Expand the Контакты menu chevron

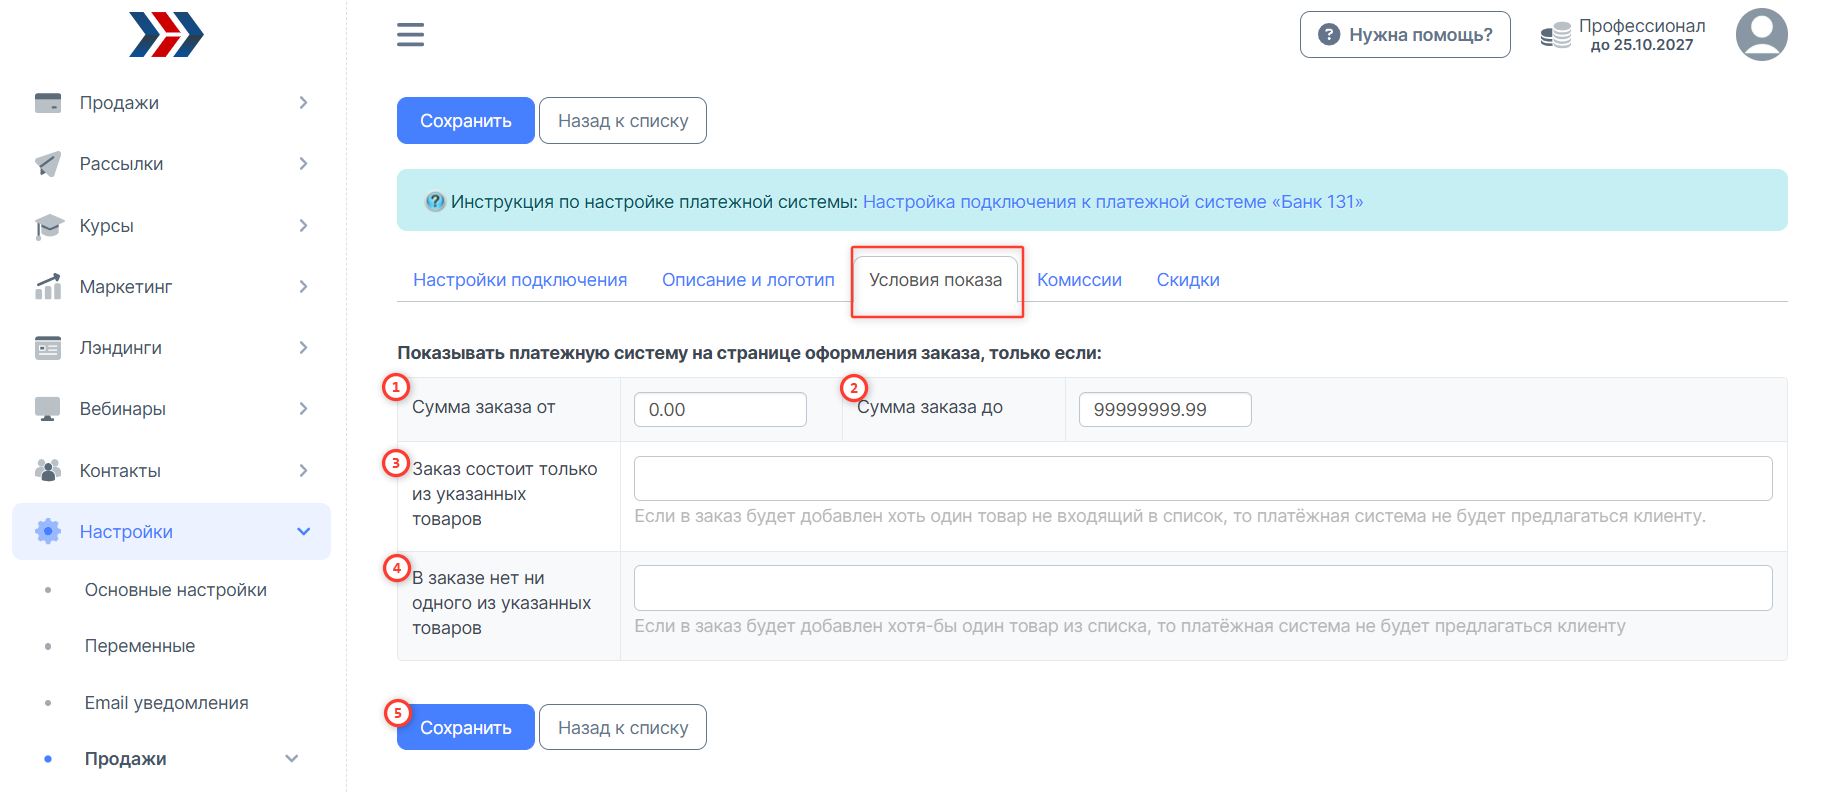point(303,471)
